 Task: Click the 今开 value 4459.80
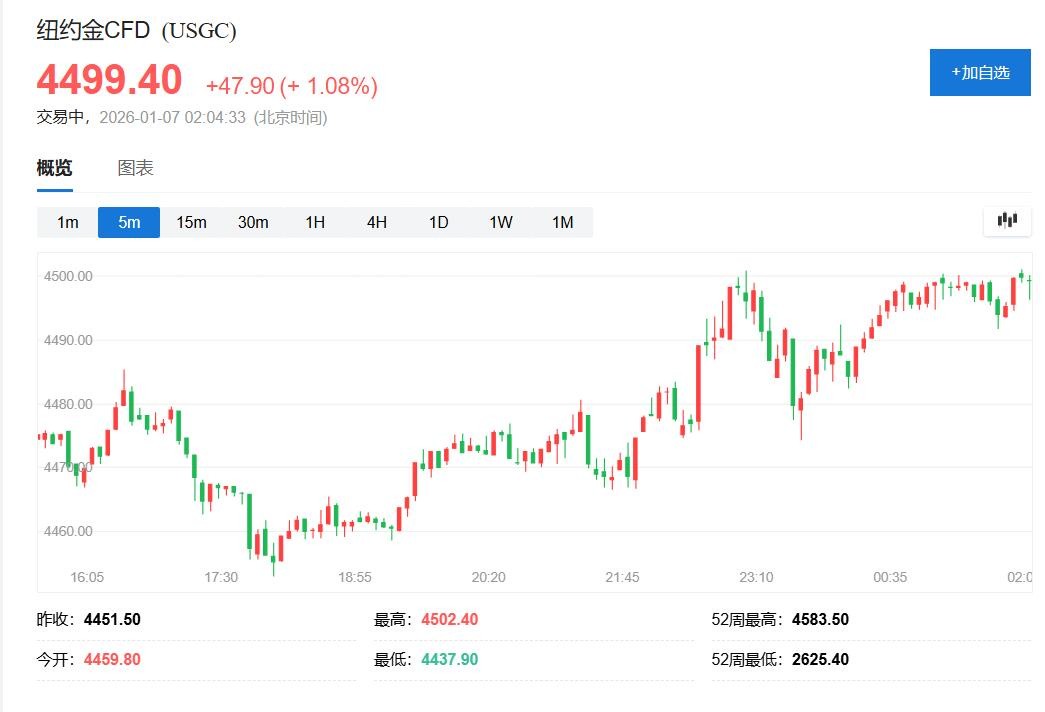pos(112,660)
